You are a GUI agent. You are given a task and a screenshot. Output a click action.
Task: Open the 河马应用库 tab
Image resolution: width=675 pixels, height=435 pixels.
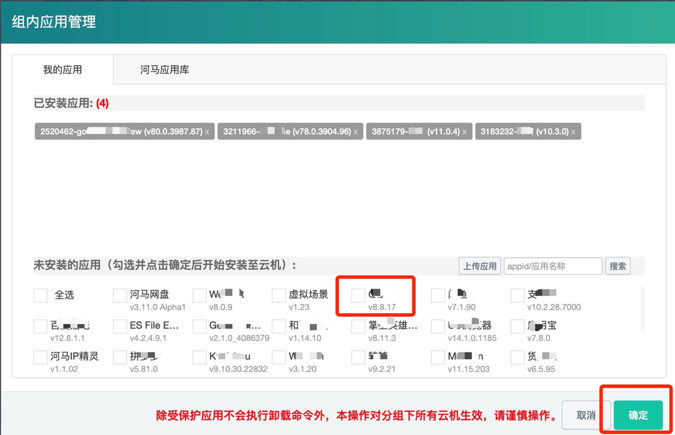[x=164, y=70]
